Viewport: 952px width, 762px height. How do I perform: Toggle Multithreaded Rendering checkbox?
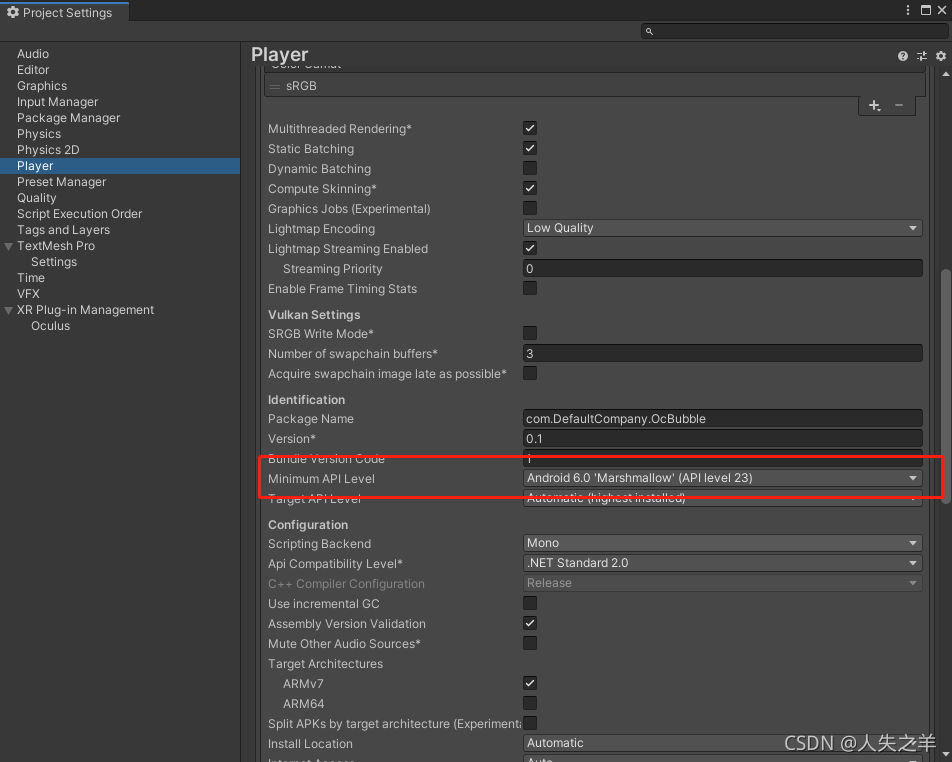coord(530,128)
